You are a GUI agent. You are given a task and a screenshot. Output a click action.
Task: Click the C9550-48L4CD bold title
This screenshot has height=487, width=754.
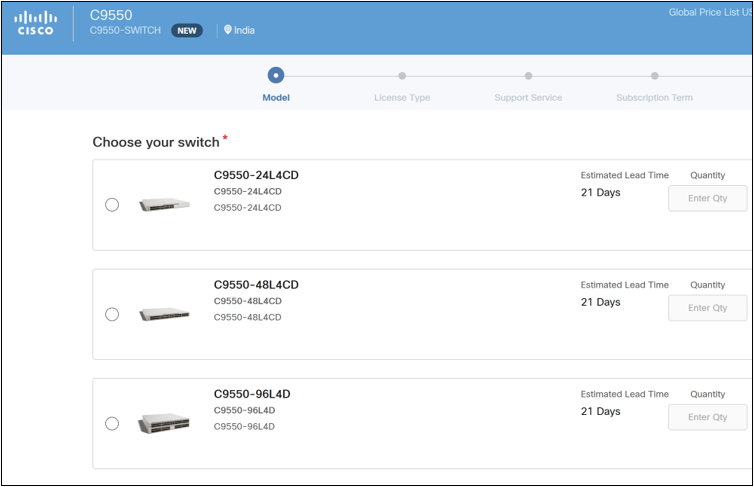[256, 285]
